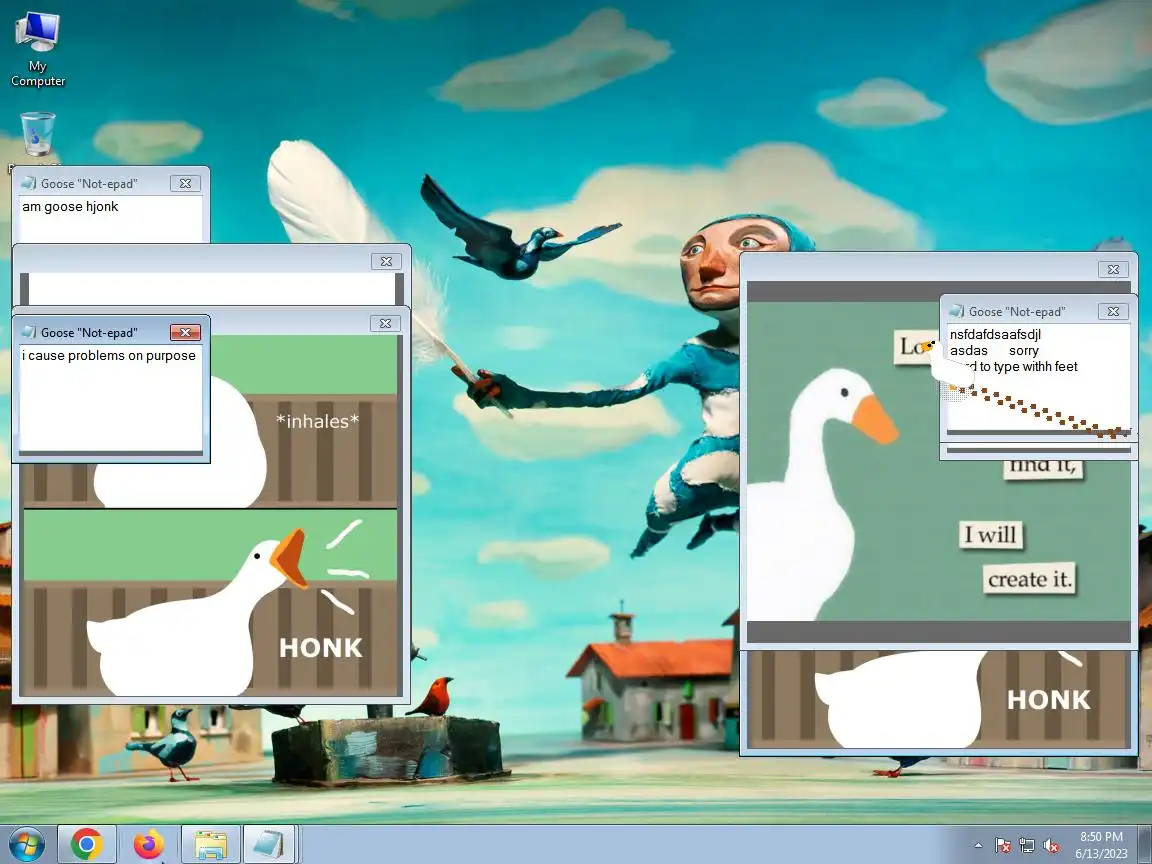Close the blank white meme window
Screen dimensions: 1152x864
pos(386,262)
